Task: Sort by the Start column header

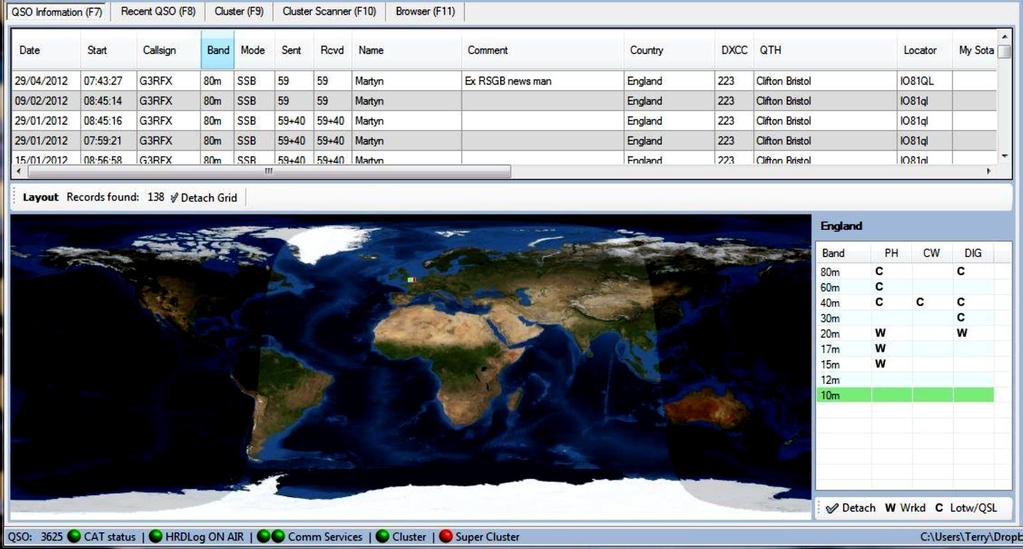Action: (108, 50)
